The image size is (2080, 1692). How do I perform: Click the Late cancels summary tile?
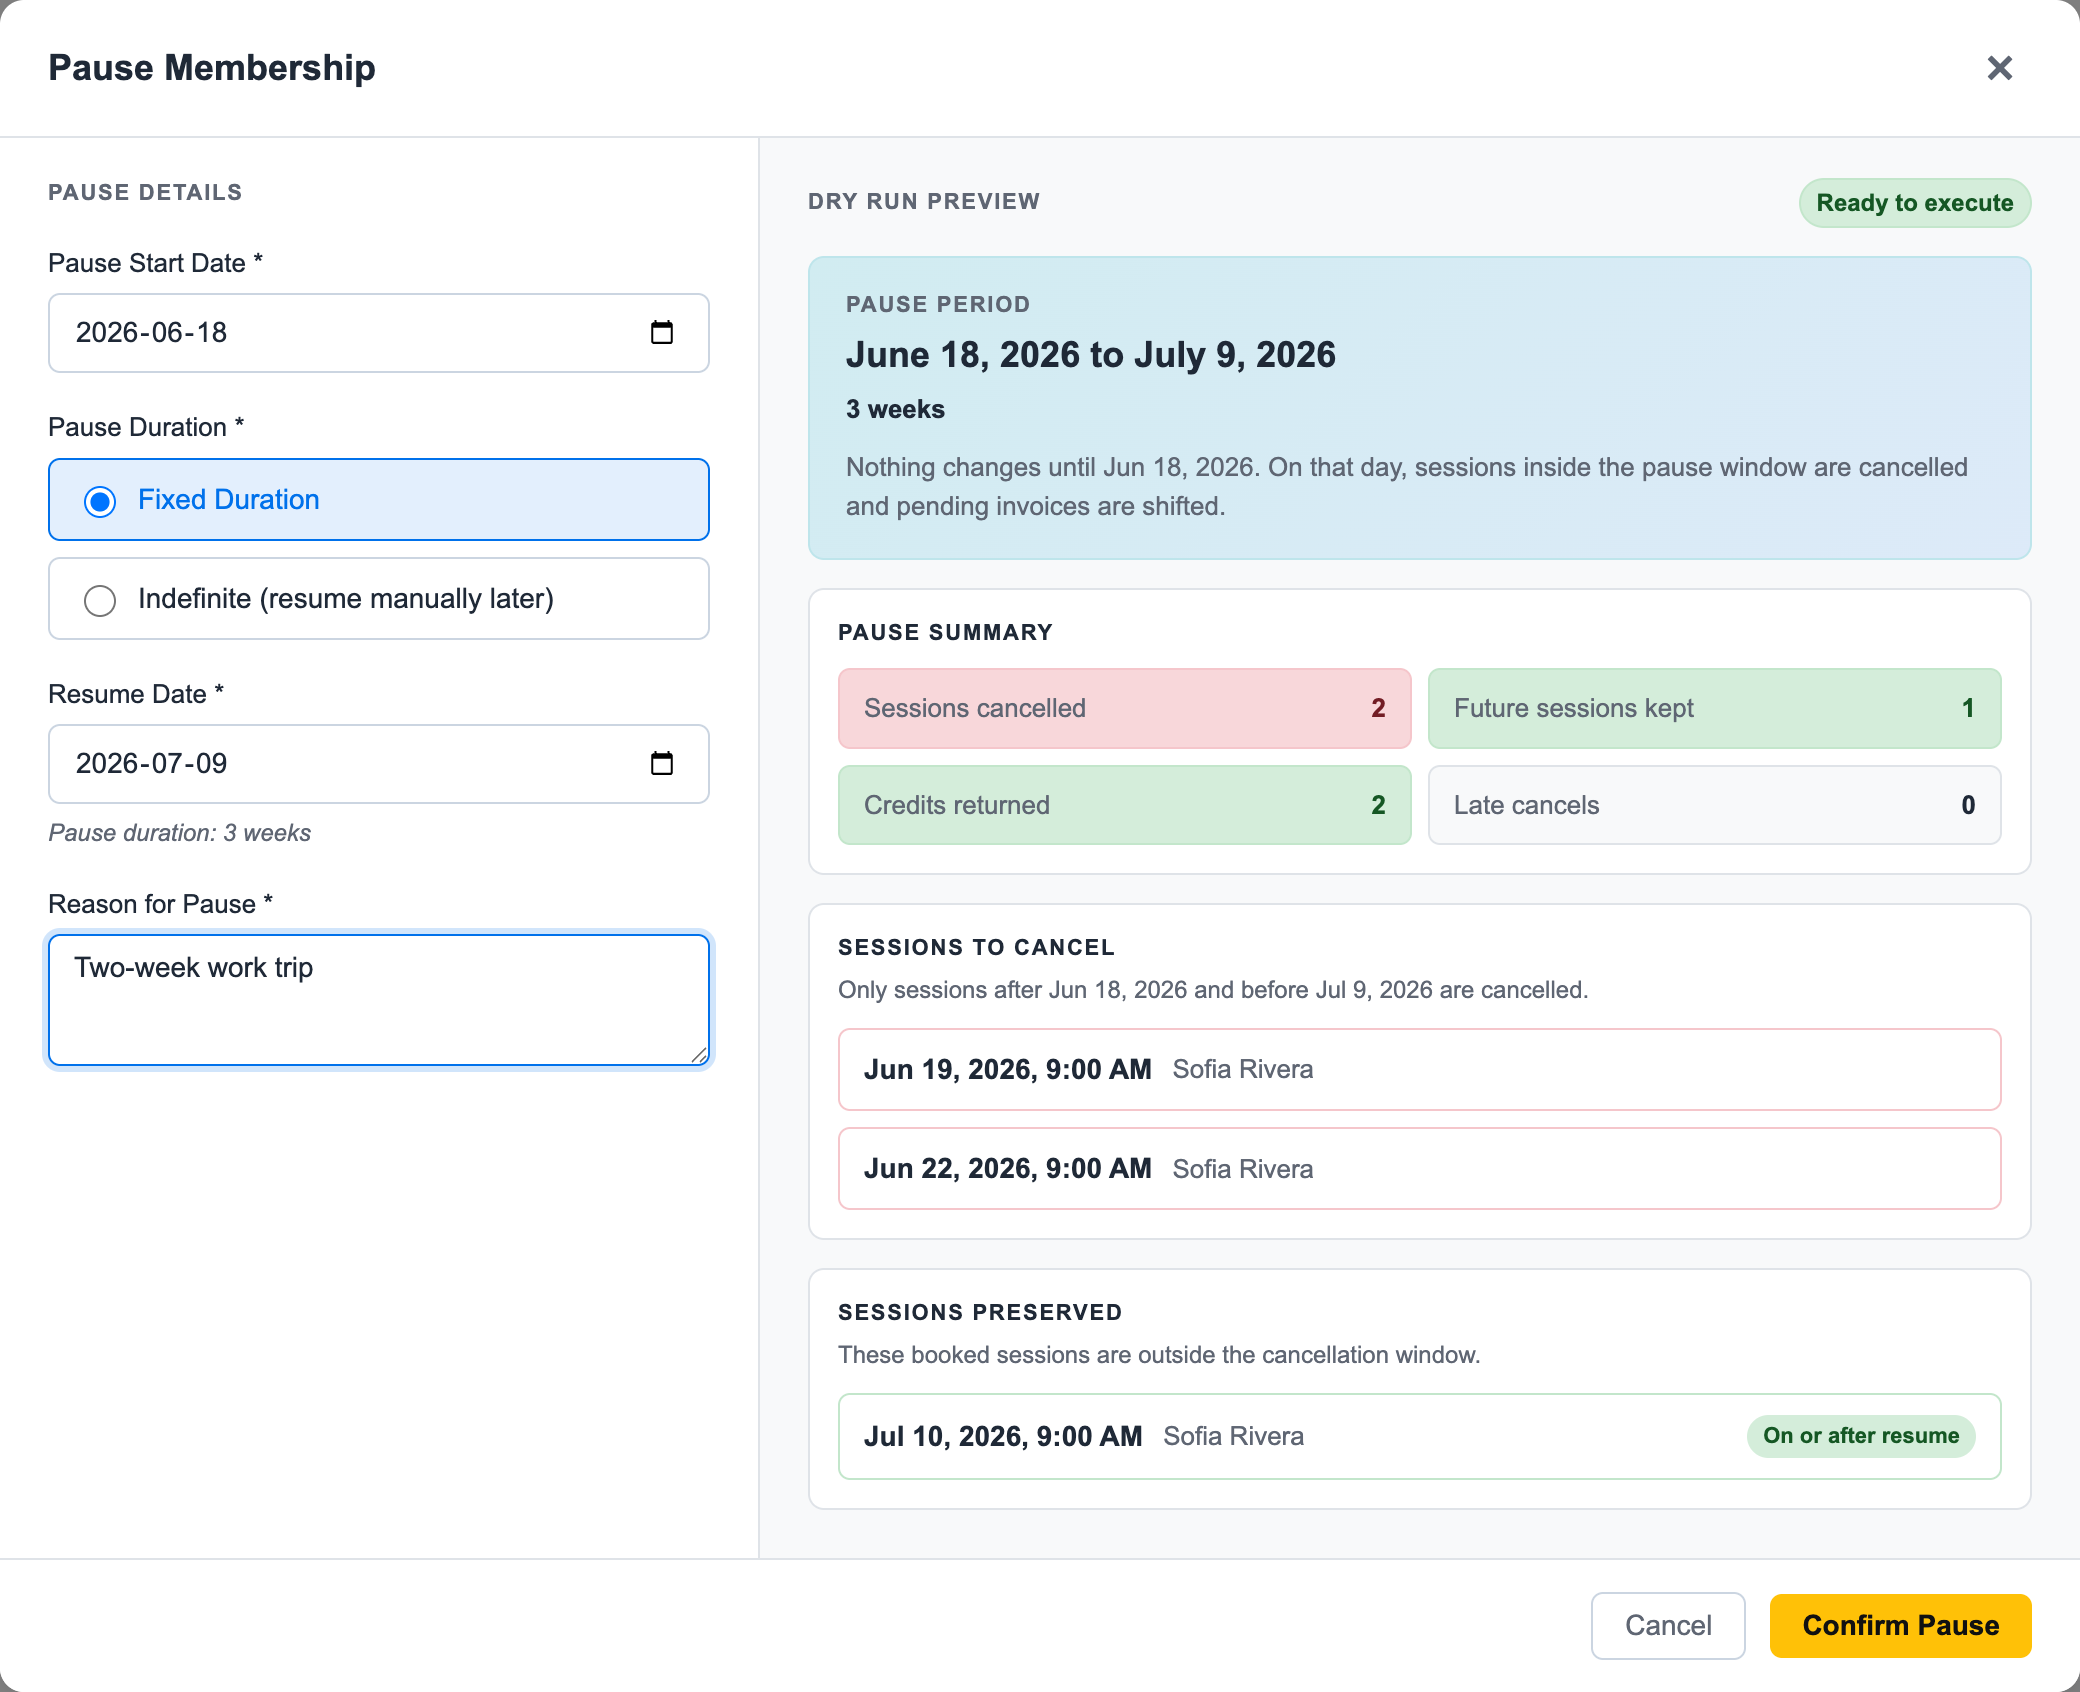pyautogui.click(x=1714, y=805)
